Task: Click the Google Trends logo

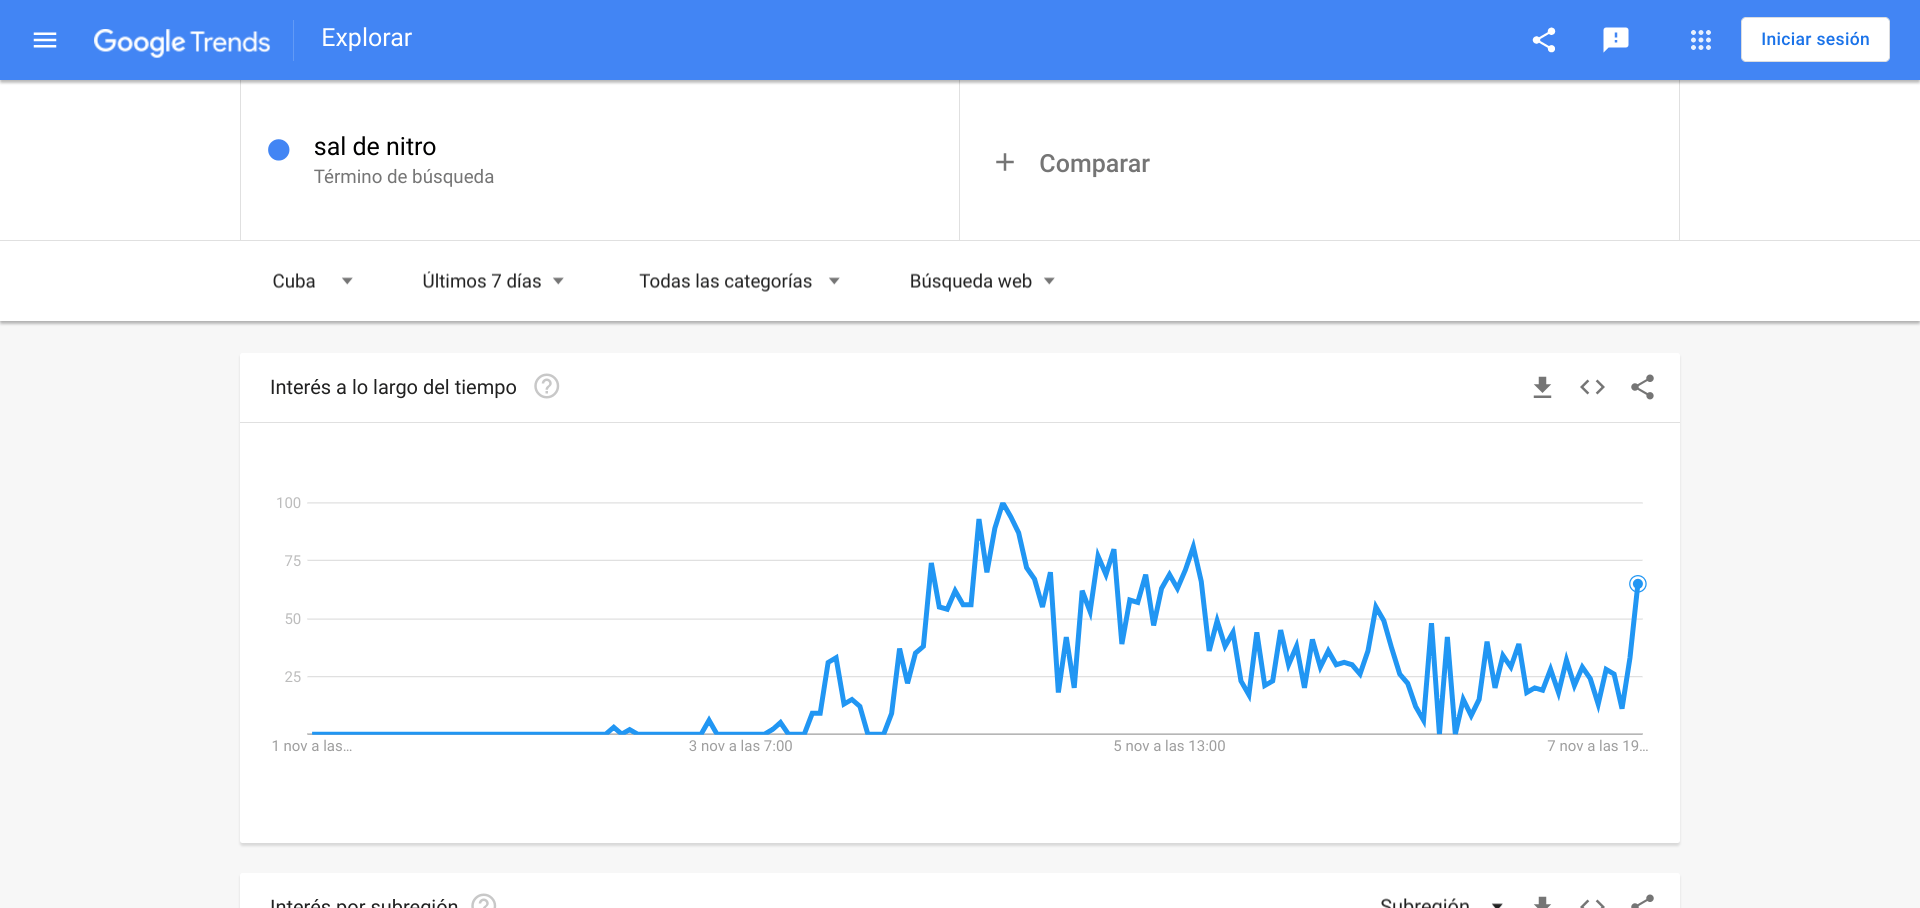Action: 182,41
